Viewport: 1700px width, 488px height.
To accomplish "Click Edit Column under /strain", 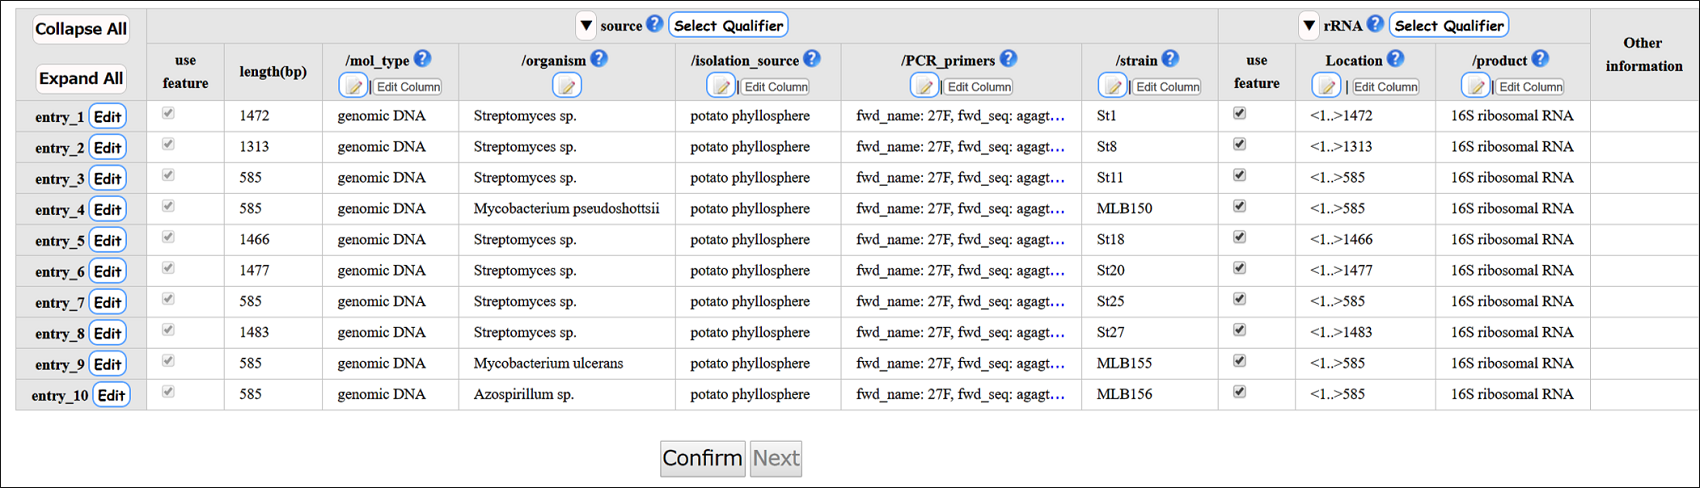I will [1167, 87].
